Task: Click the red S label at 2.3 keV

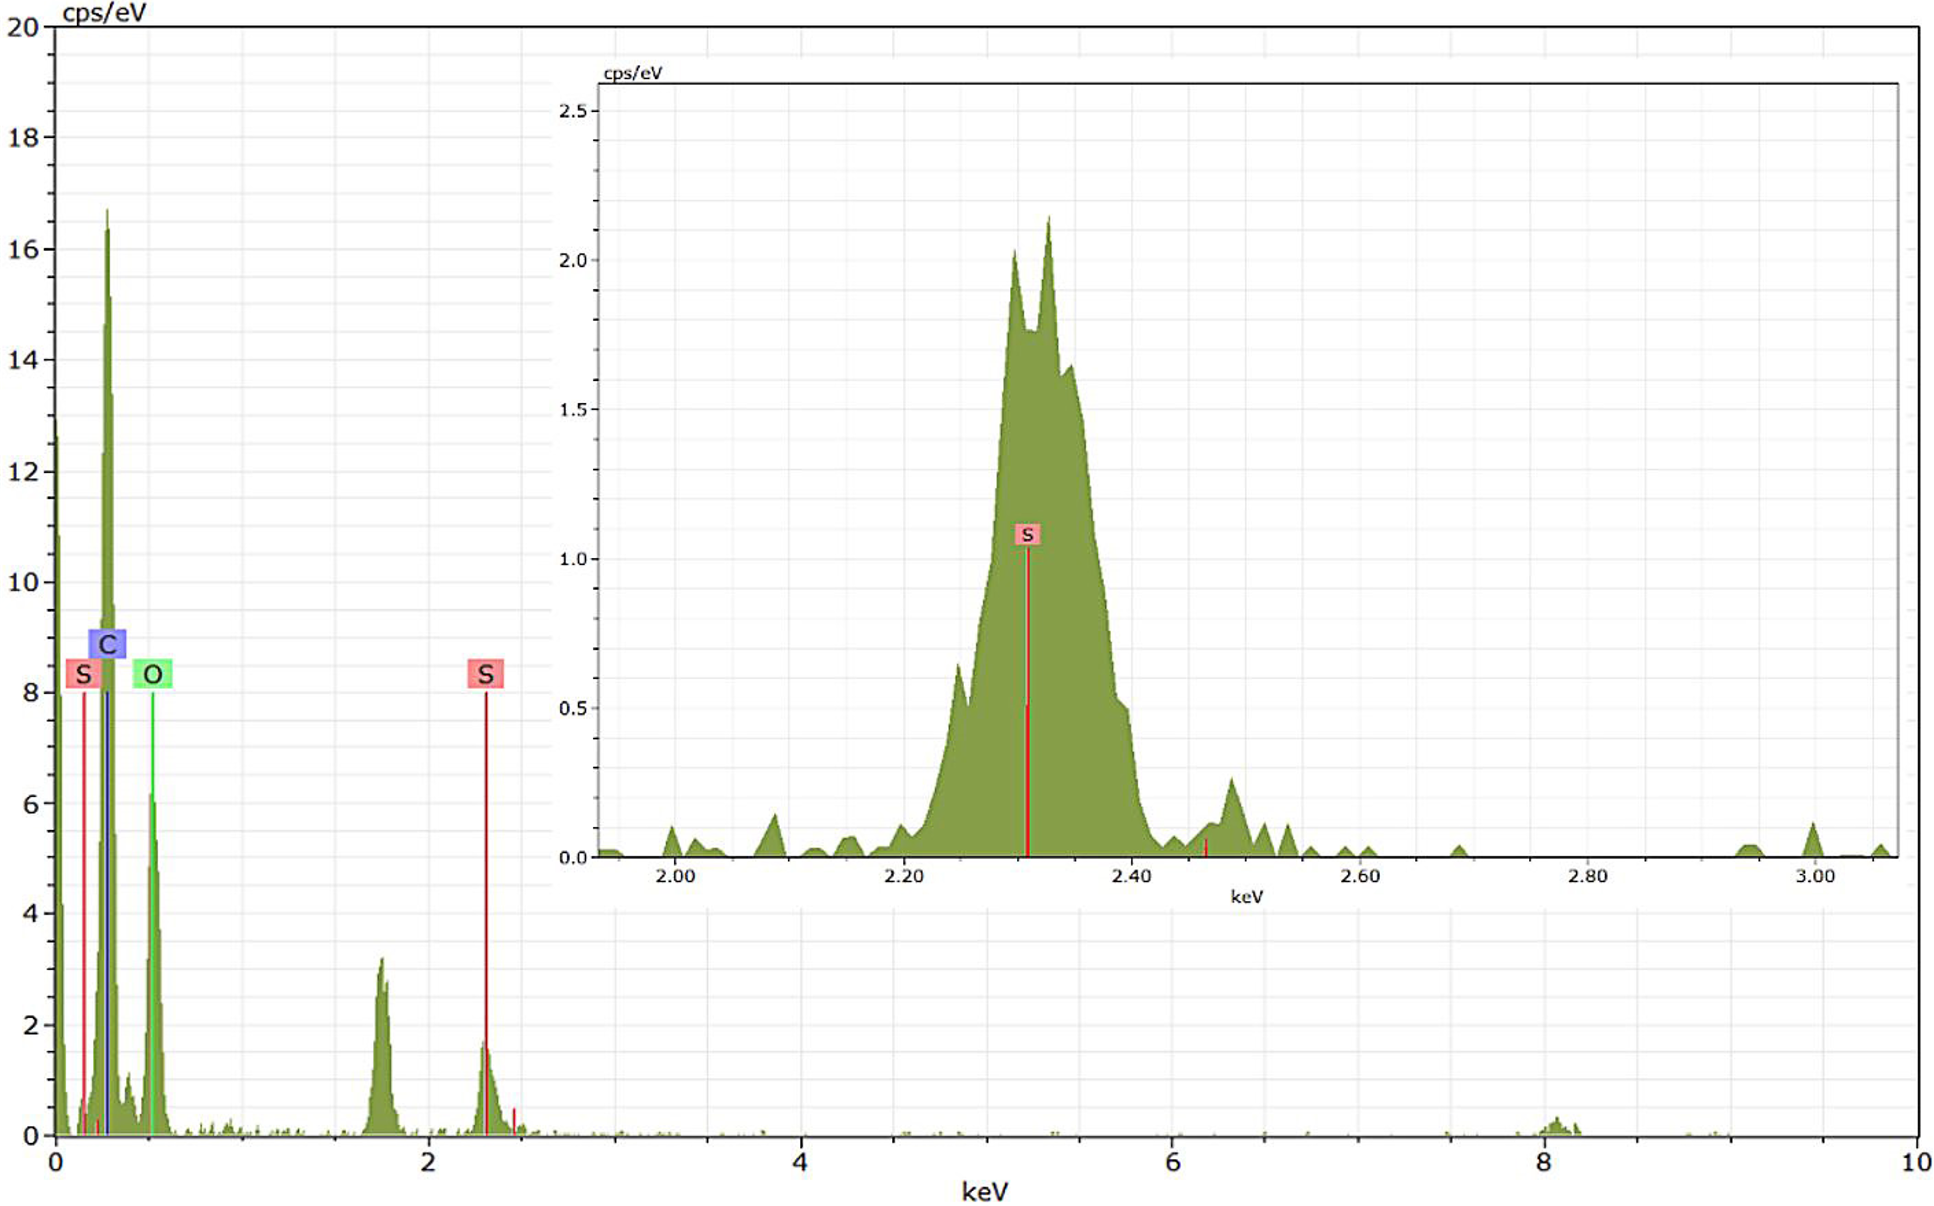Action: coord(485,674)
